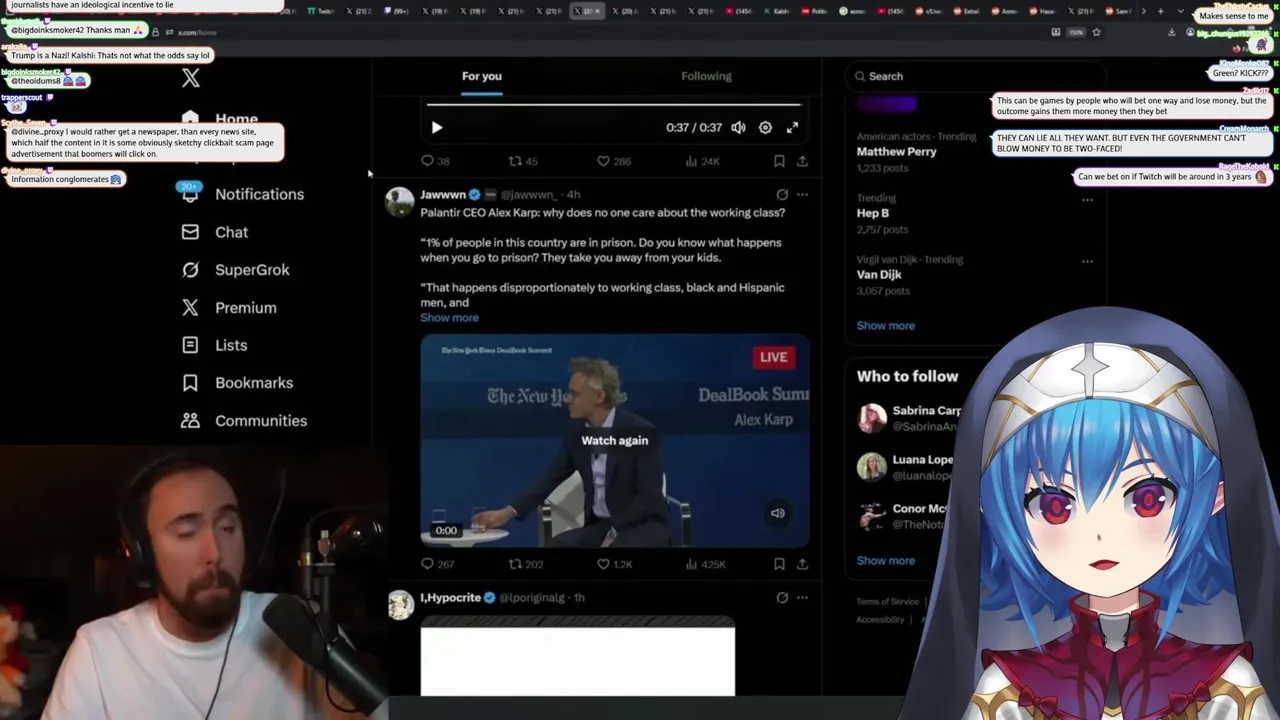Bookmark the top video post
The width and height of the screenshot is (1280, 720).
tap(779, 161)
